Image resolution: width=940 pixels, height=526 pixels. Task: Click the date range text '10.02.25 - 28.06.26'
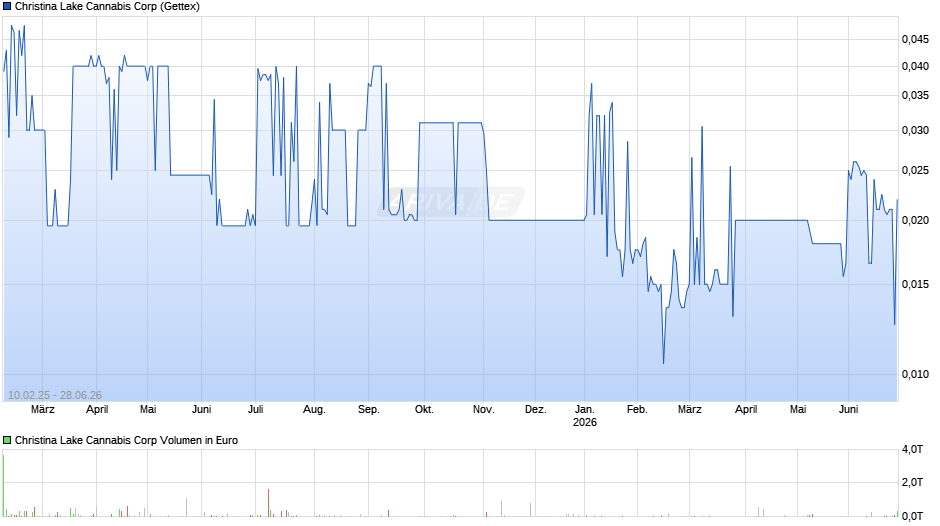pos(55,395)
